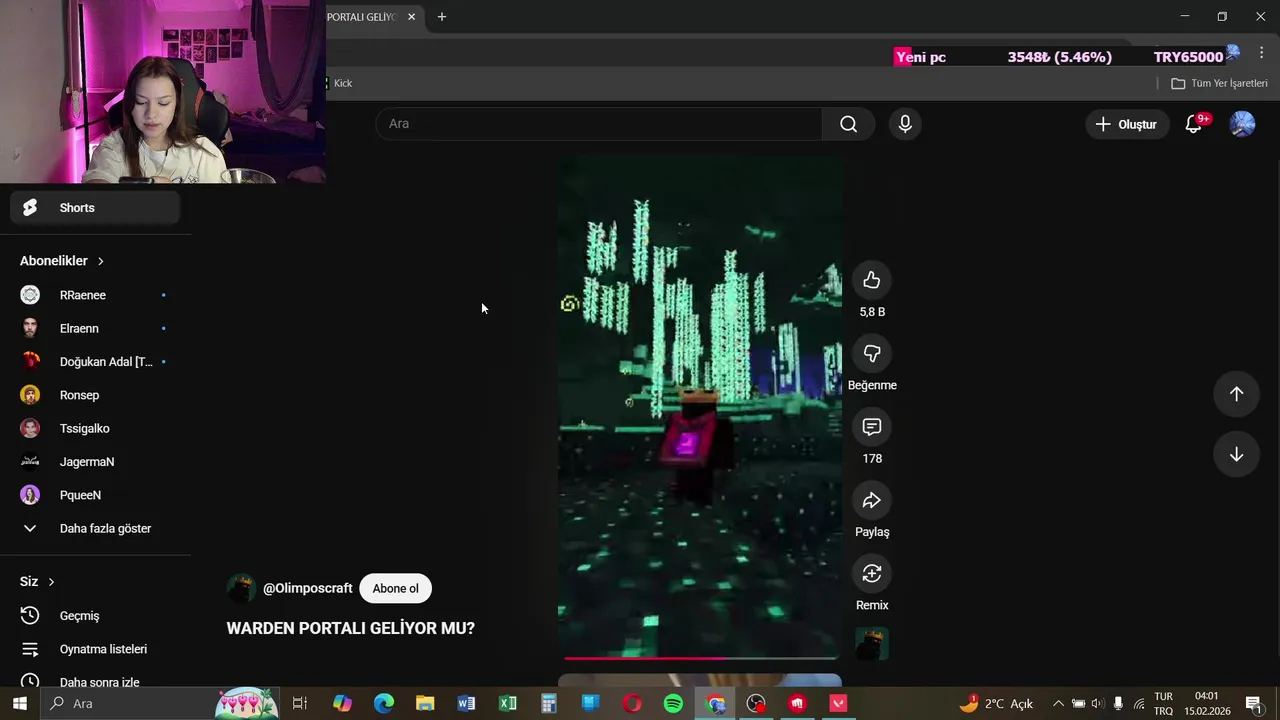Image resolution: width=1280 pixels, height=720 pixels.
Task: Show hidden system tray icons
Action: coord(1058,704)
